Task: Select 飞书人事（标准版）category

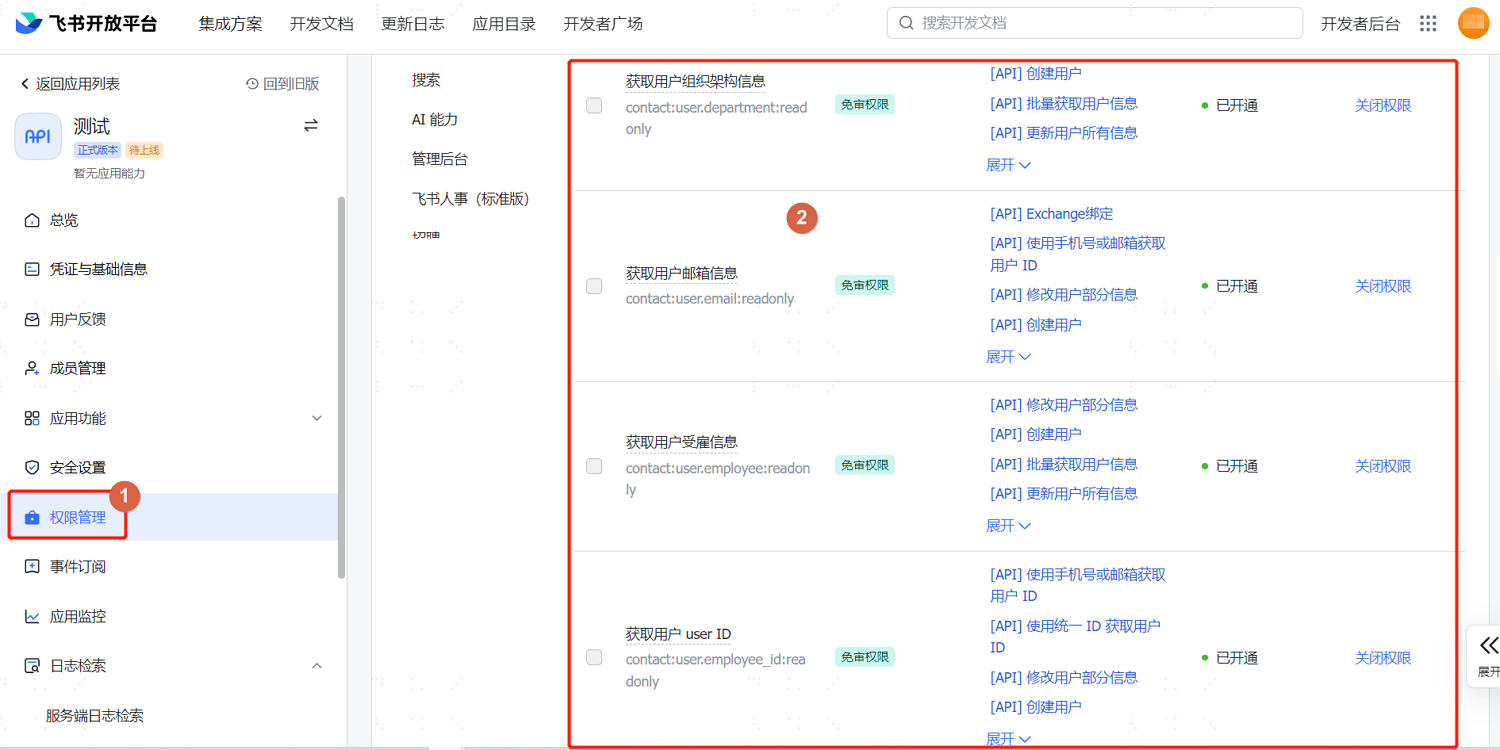Action: [x=471, y=199]
